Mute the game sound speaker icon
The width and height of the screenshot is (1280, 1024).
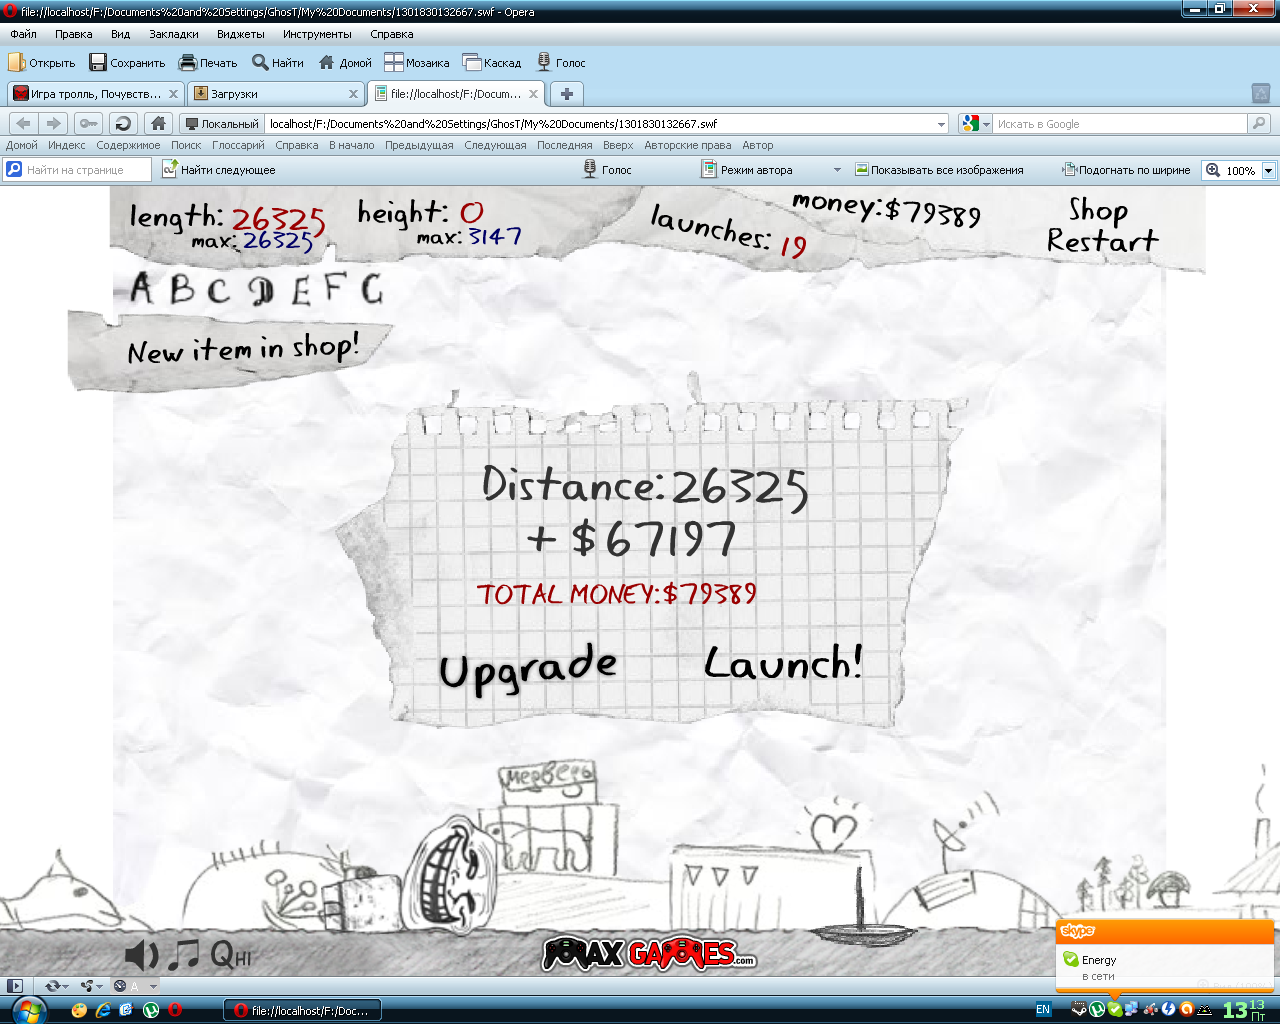141,955
